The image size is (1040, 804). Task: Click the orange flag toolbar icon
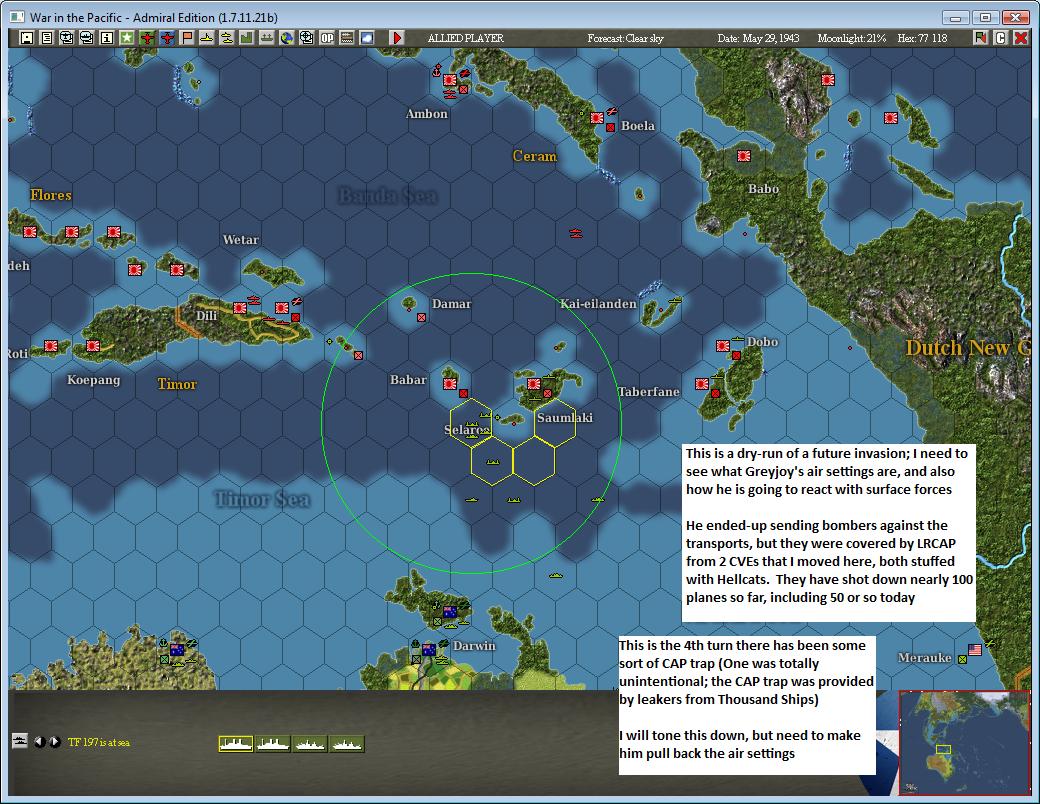(187, 38)
